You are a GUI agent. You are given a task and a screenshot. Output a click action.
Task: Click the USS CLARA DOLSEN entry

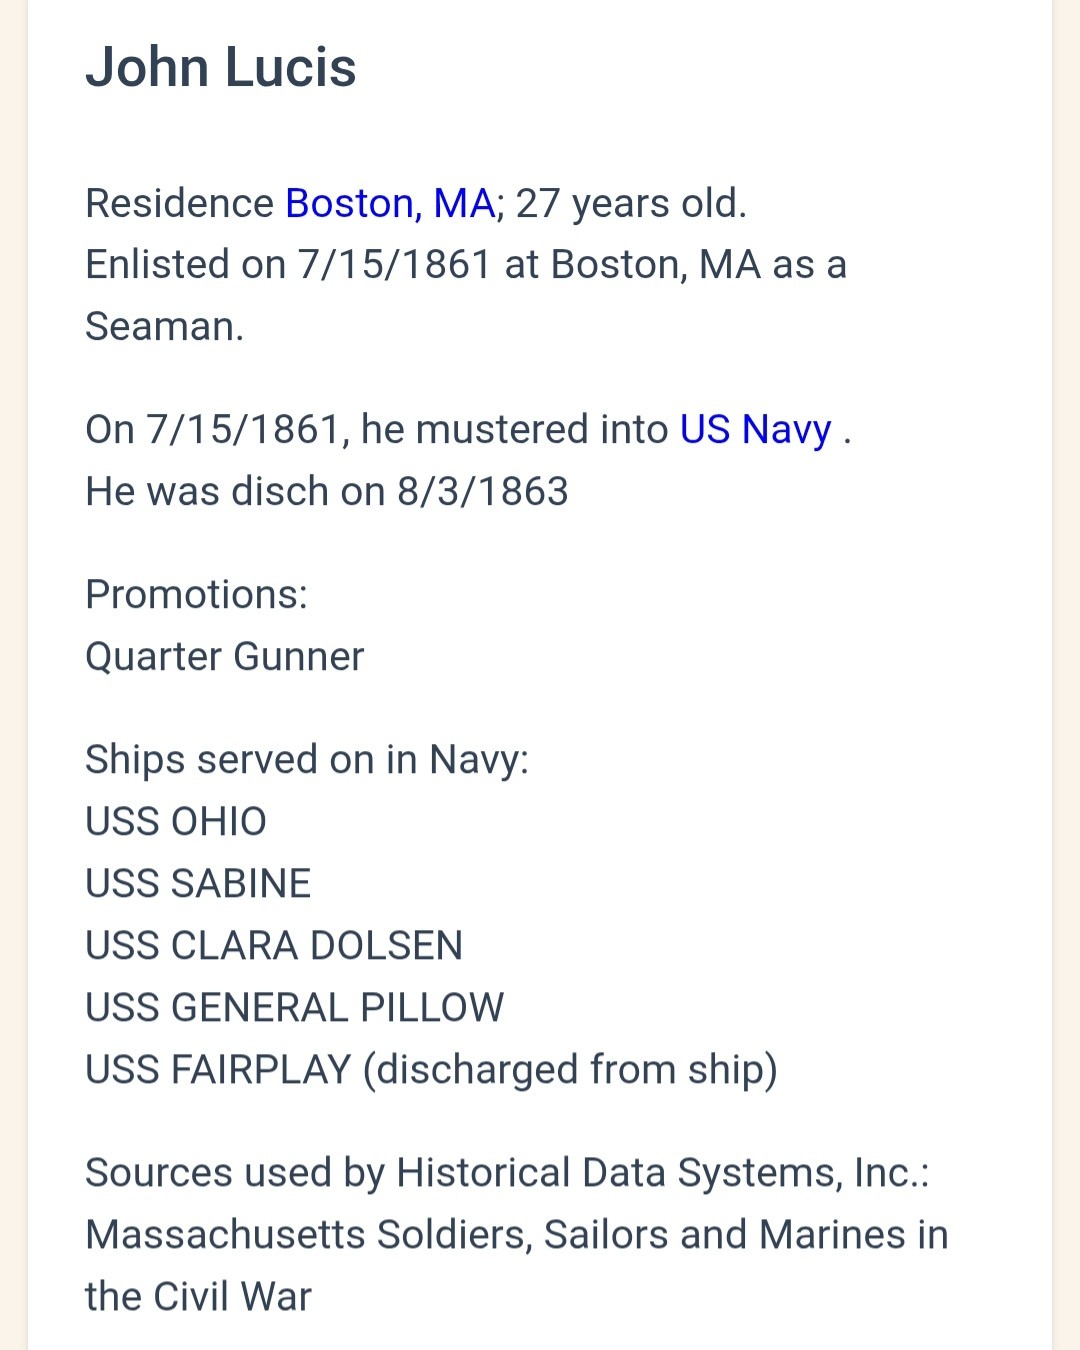point(274,946)
